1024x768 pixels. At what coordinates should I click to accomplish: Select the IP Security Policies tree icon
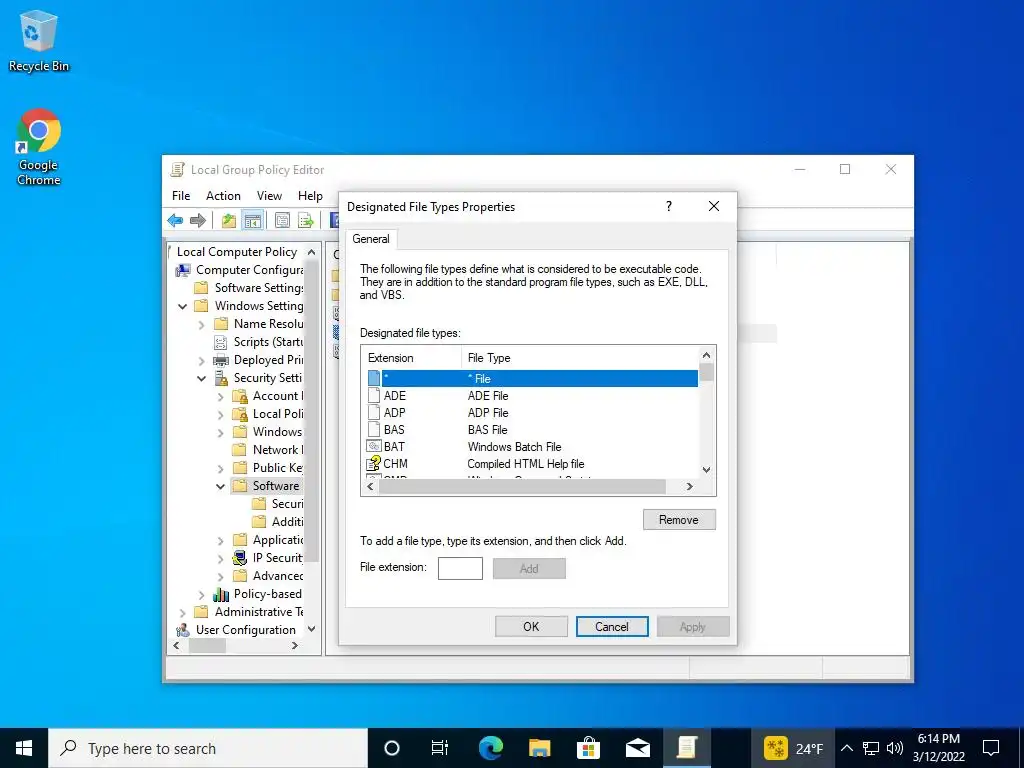(x=240, y=558)
